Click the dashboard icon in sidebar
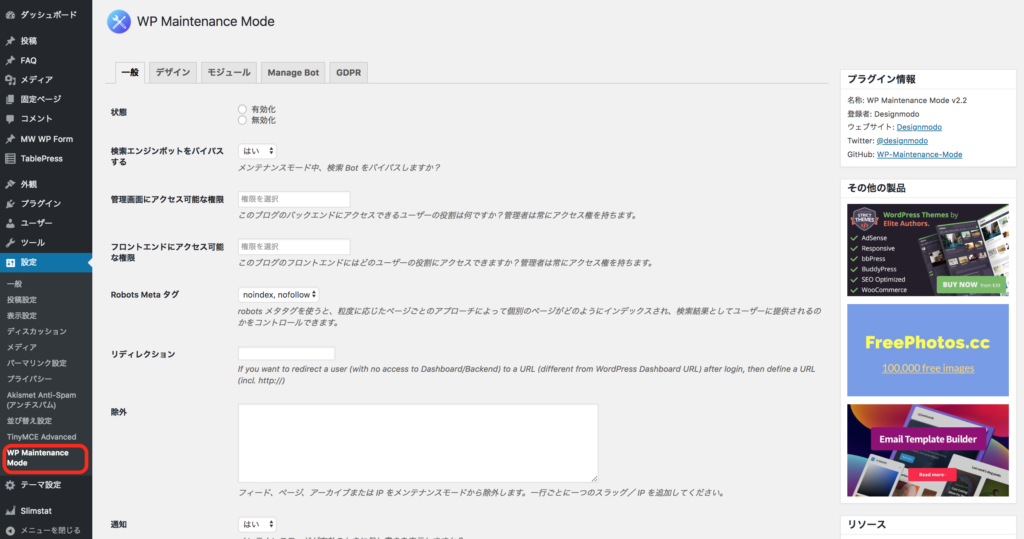This screenshot has width=1024, height=539. coord(10,15)
